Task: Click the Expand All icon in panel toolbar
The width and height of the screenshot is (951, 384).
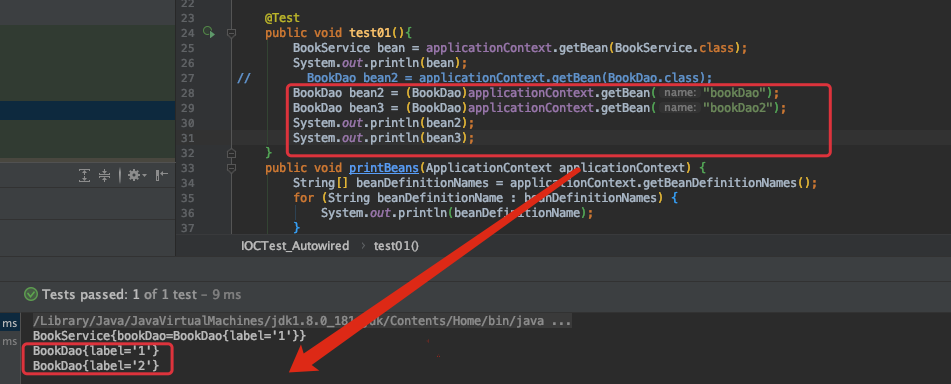Action: coord(85,175)
